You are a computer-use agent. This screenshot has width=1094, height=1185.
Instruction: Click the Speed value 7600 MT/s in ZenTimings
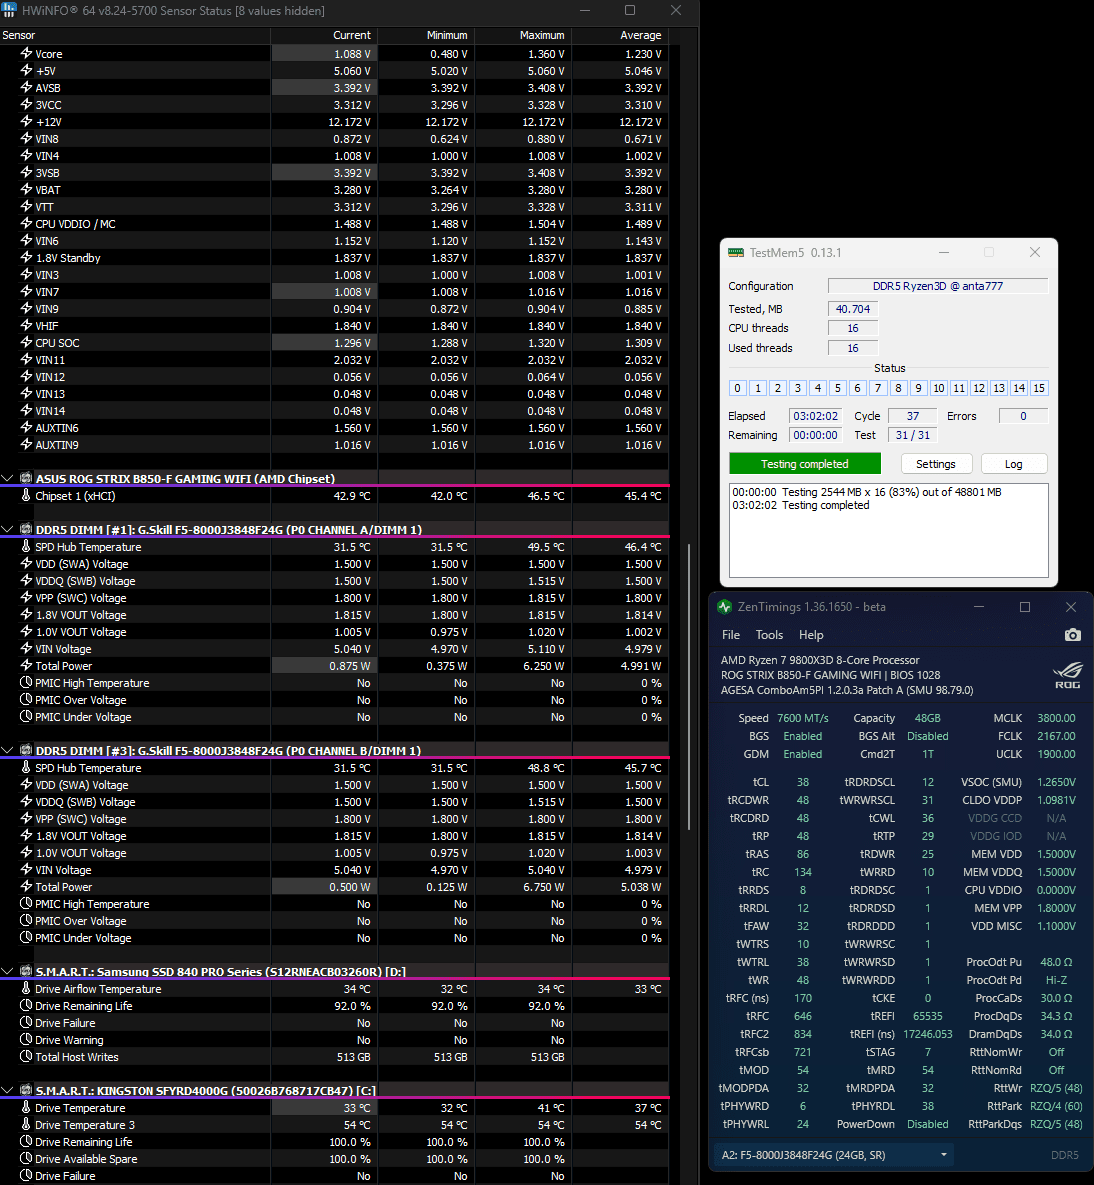tap(802, 718)
